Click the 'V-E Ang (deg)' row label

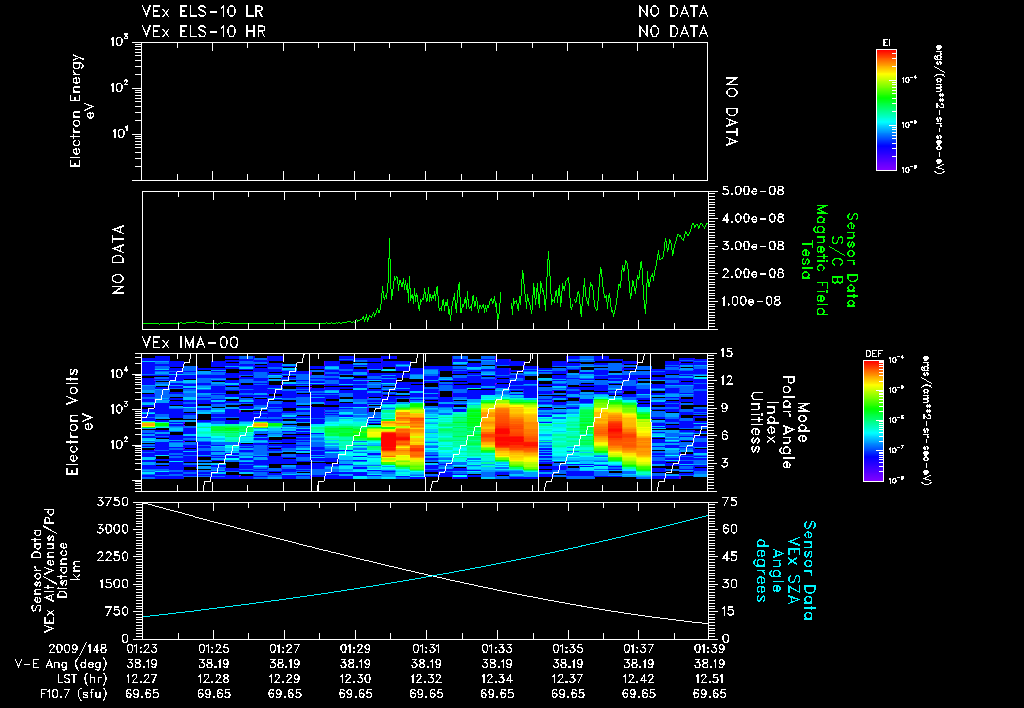tap(61, 664)
